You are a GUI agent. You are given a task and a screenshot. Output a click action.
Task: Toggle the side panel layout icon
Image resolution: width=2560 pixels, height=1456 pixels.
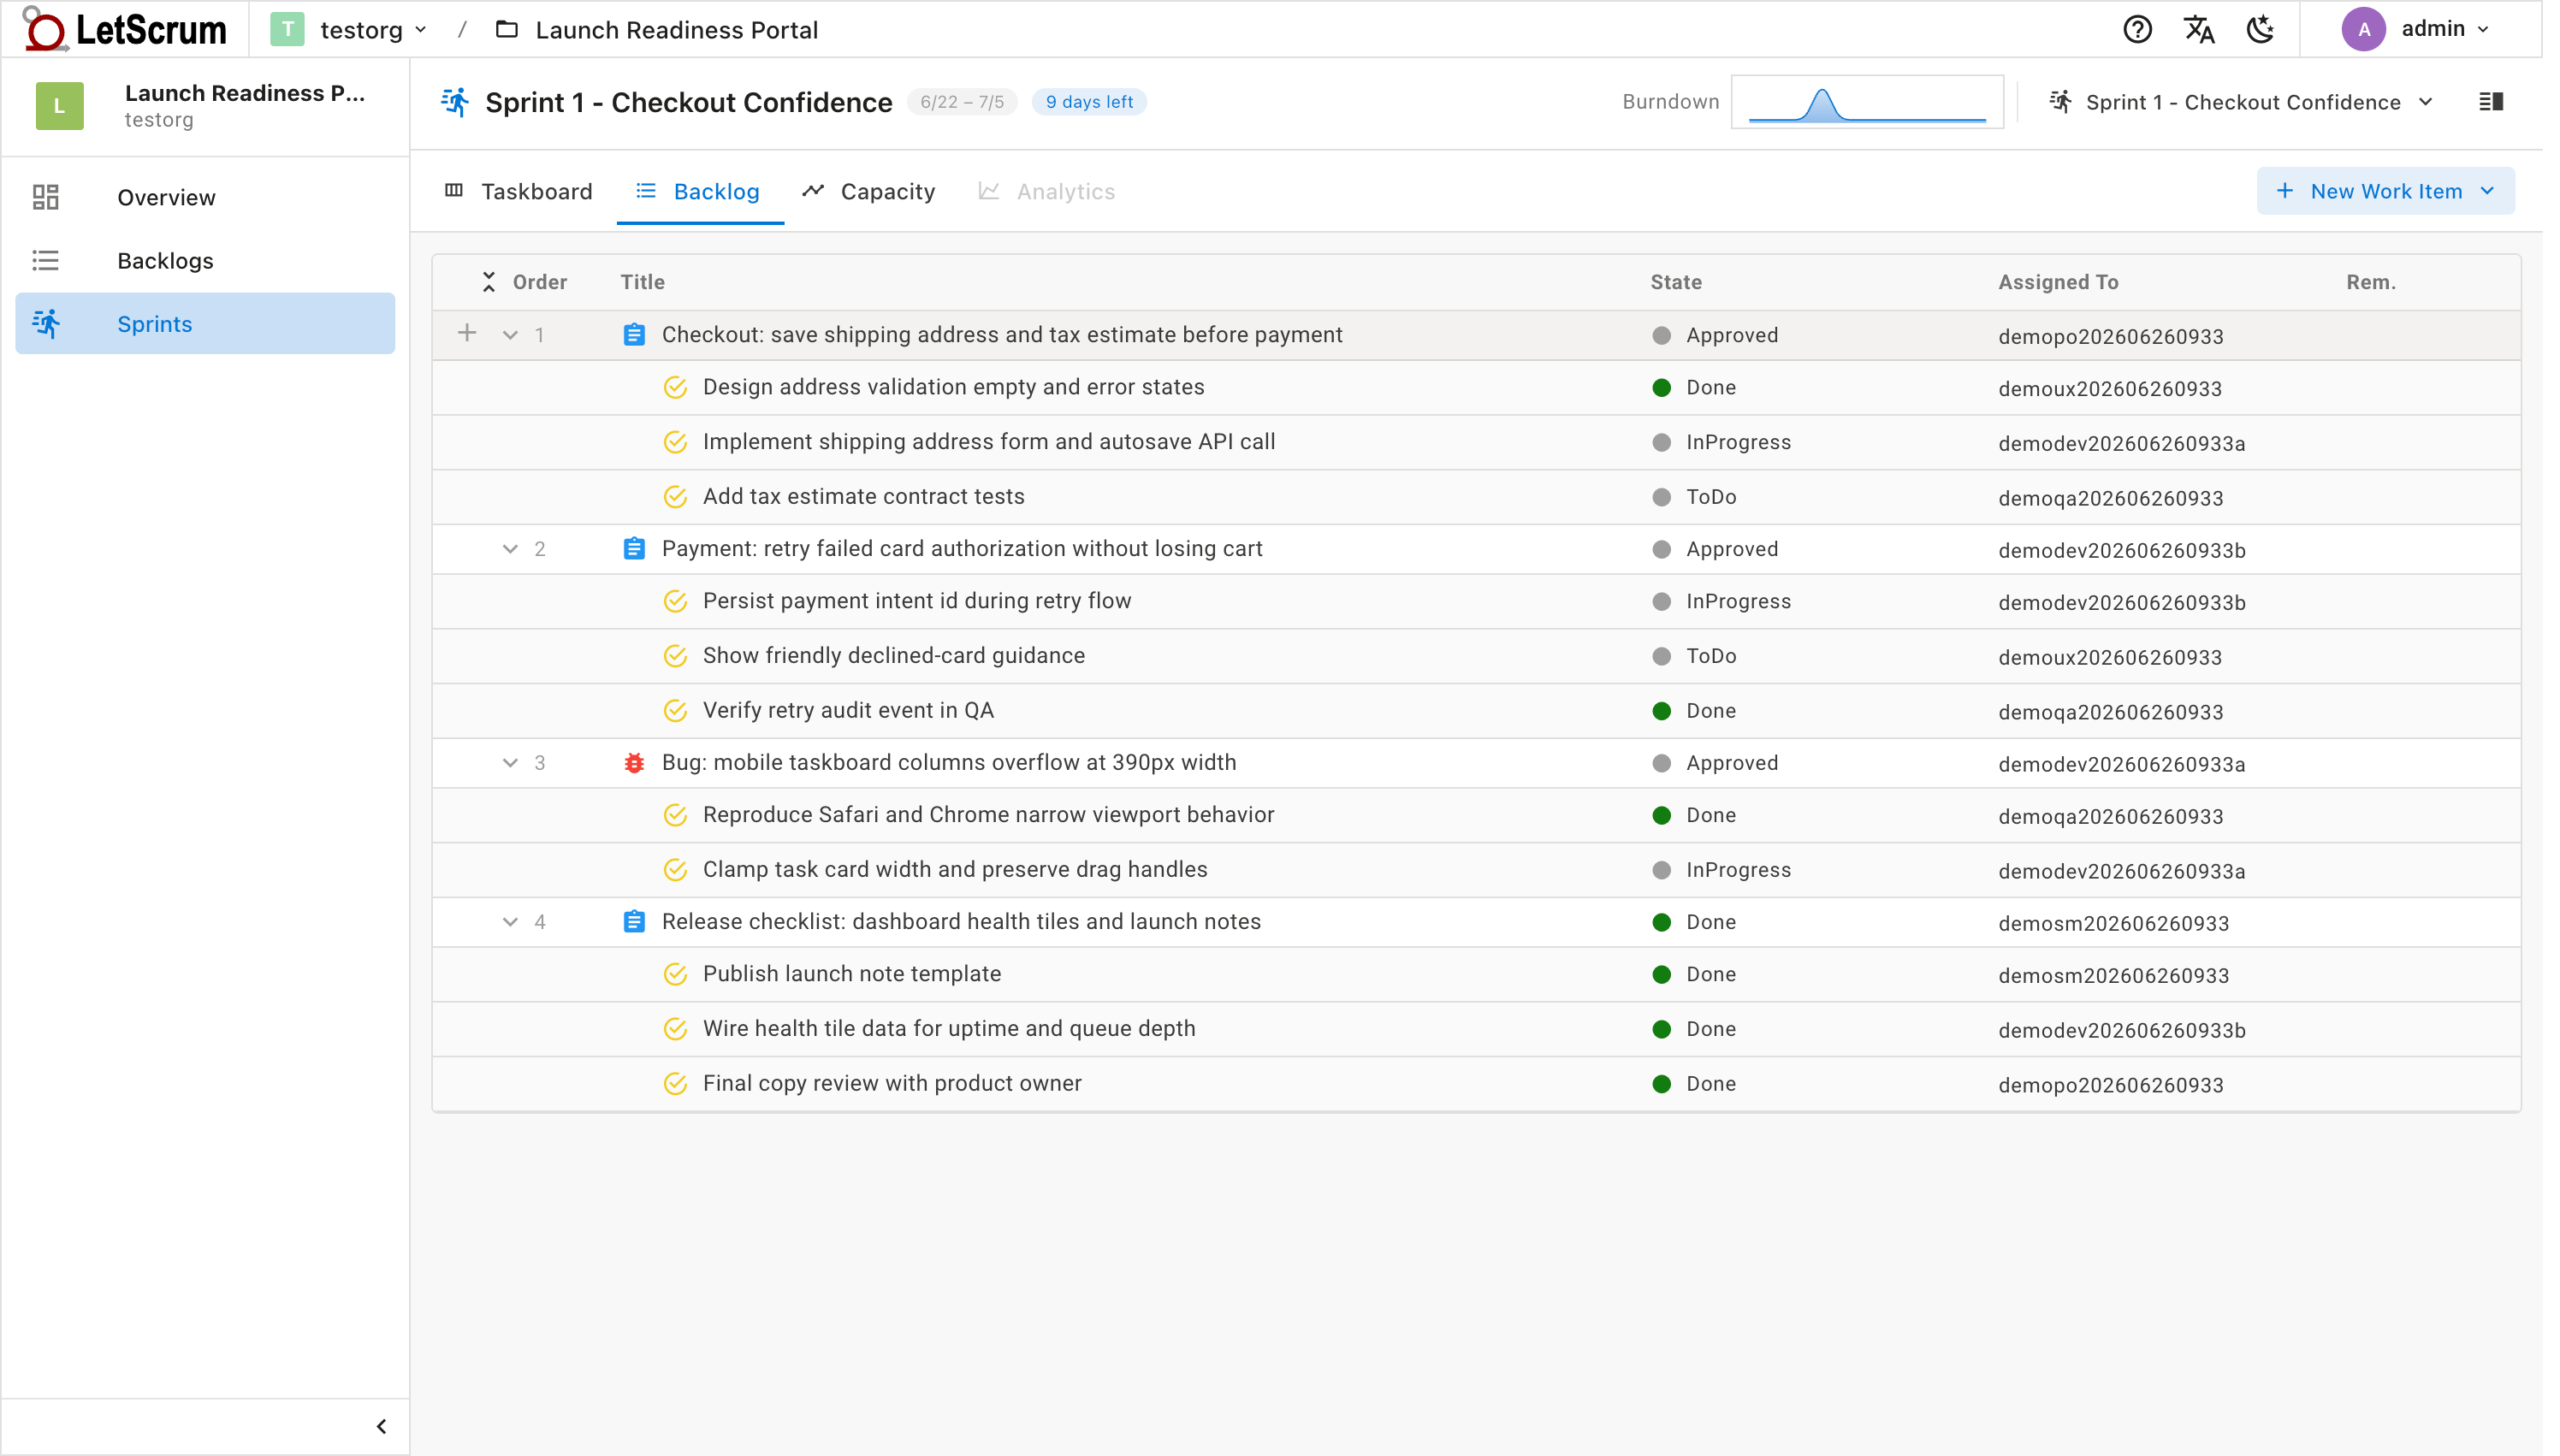click(2490, 102)
